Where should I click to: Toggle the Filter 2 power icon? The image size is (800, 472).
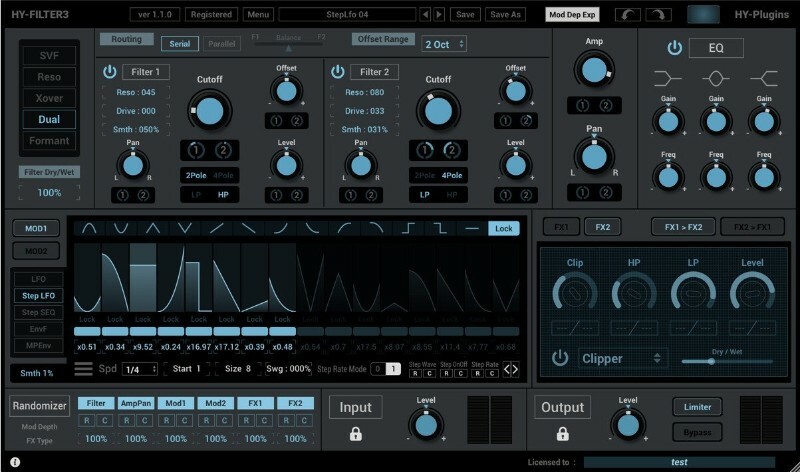(x=337, y=72)
